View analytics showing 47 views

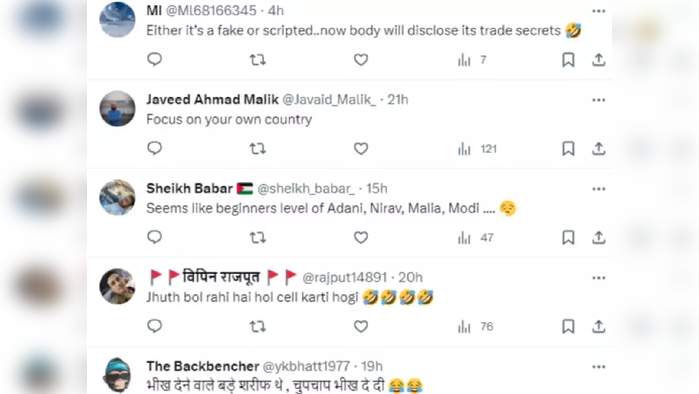pyautogui.click(x=476, y=238)
